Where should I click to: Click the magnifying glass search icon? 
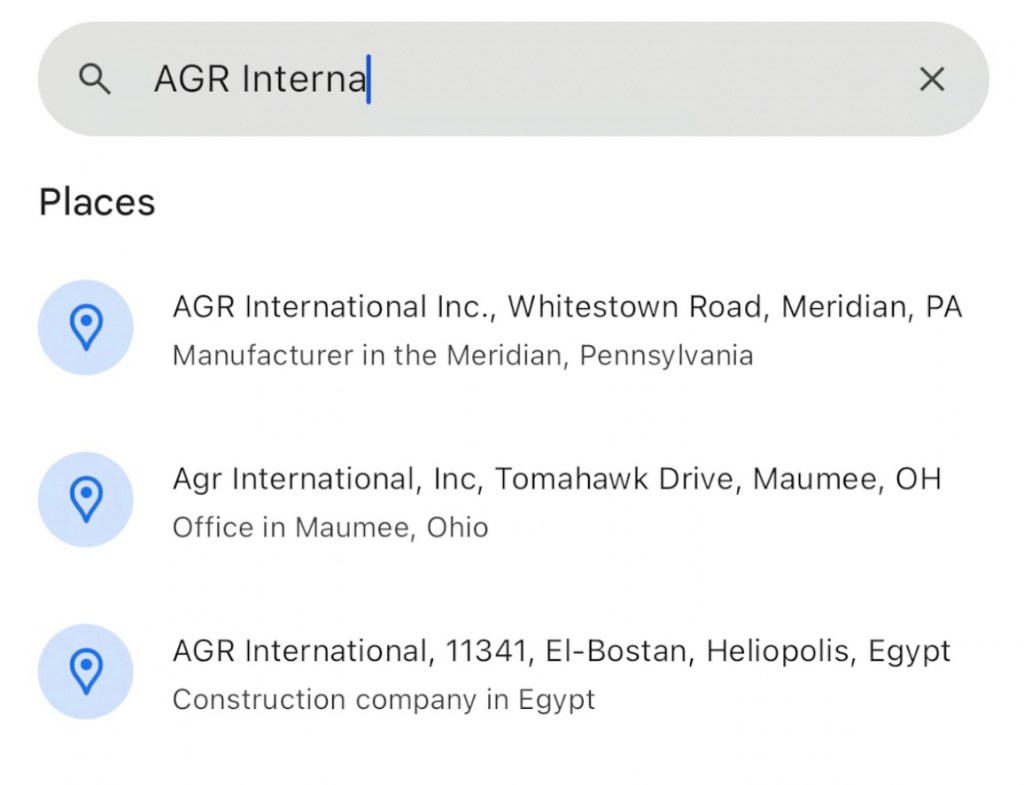coord(95,79)
